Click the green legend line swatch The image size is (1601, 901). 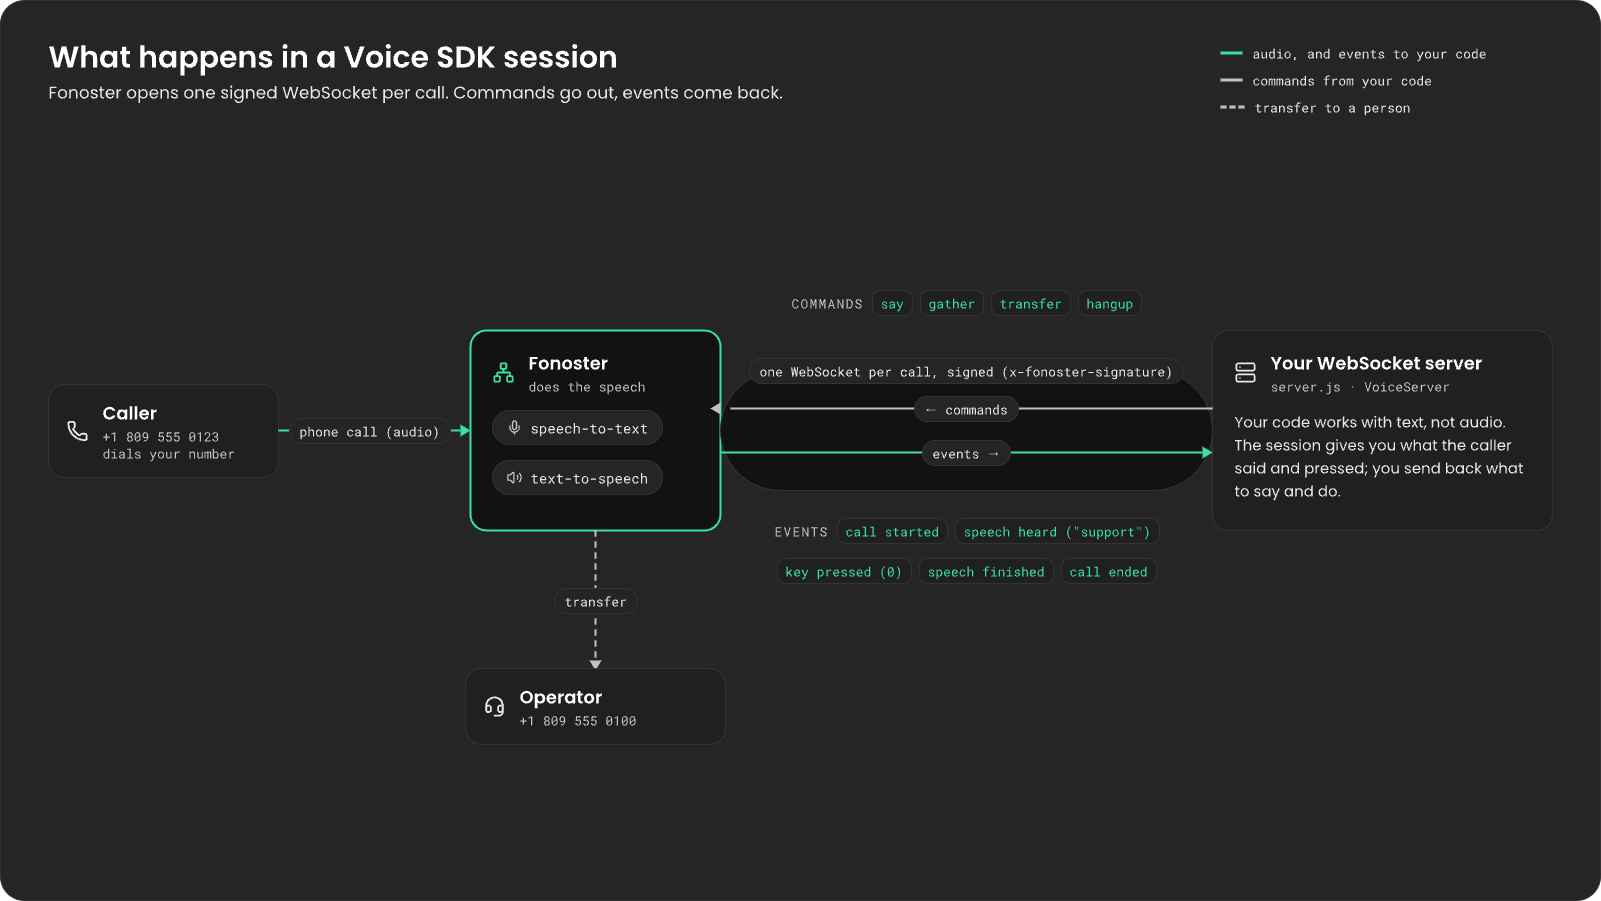tap(1231, 53)
